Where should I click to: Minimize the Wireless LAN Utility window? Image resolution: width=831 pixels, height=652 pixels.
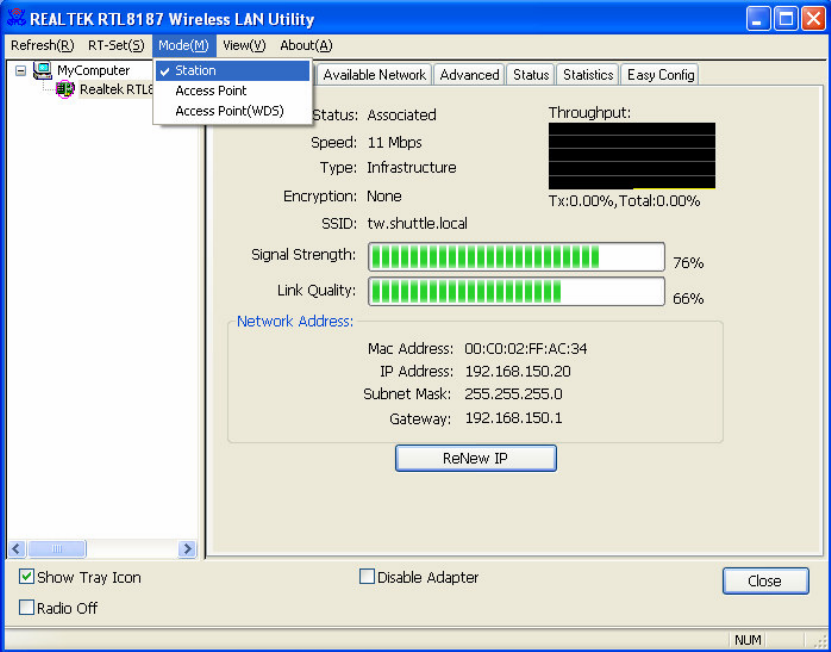pyautogui.click(x=758, y=19)
